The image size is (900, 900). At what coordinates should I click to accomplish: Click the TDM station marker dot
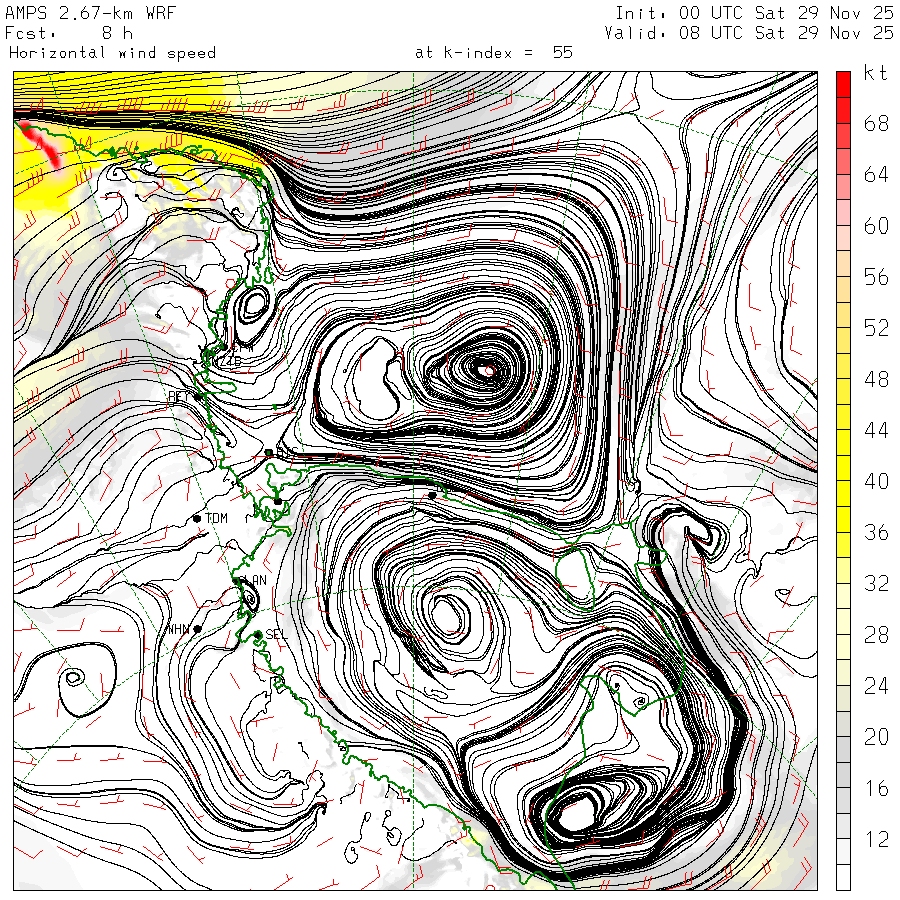click(197, 518)
